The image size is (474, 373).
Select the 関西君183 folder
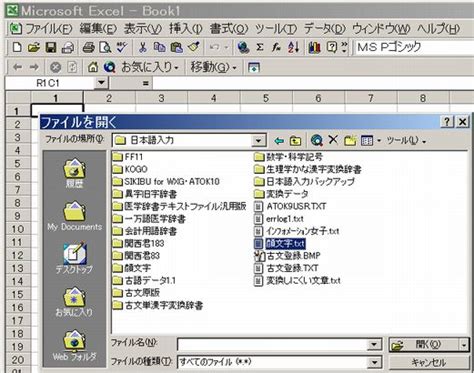(x=139, y=243)
